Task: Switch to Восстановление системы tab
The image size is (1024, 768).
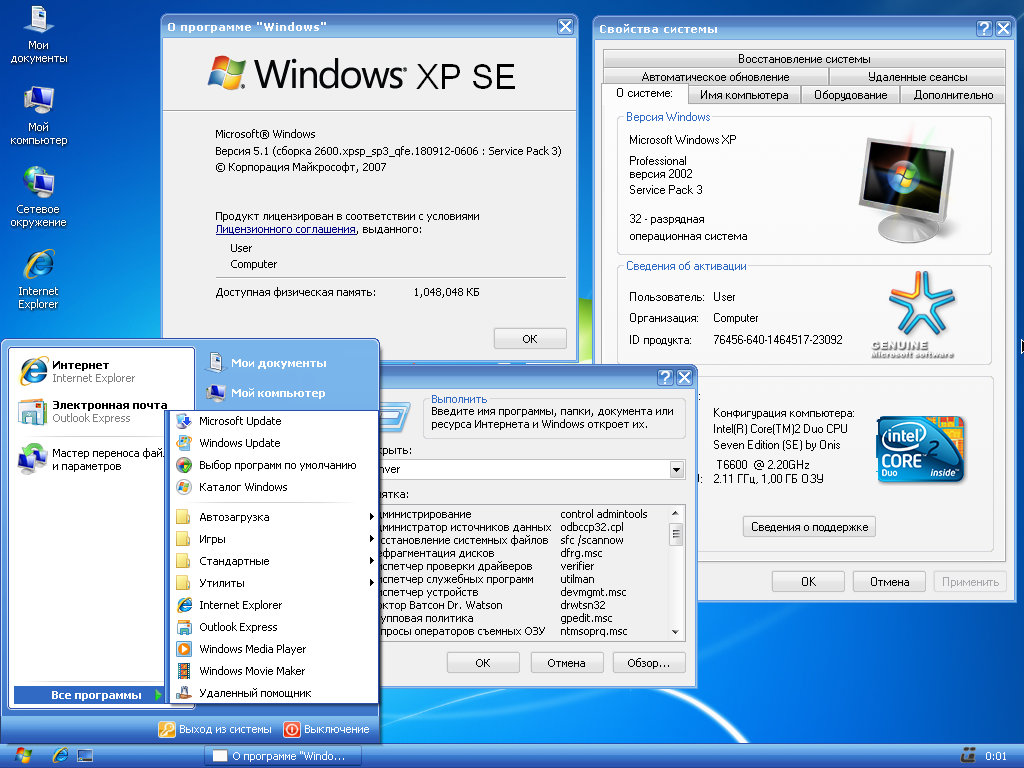Action: 804,59
